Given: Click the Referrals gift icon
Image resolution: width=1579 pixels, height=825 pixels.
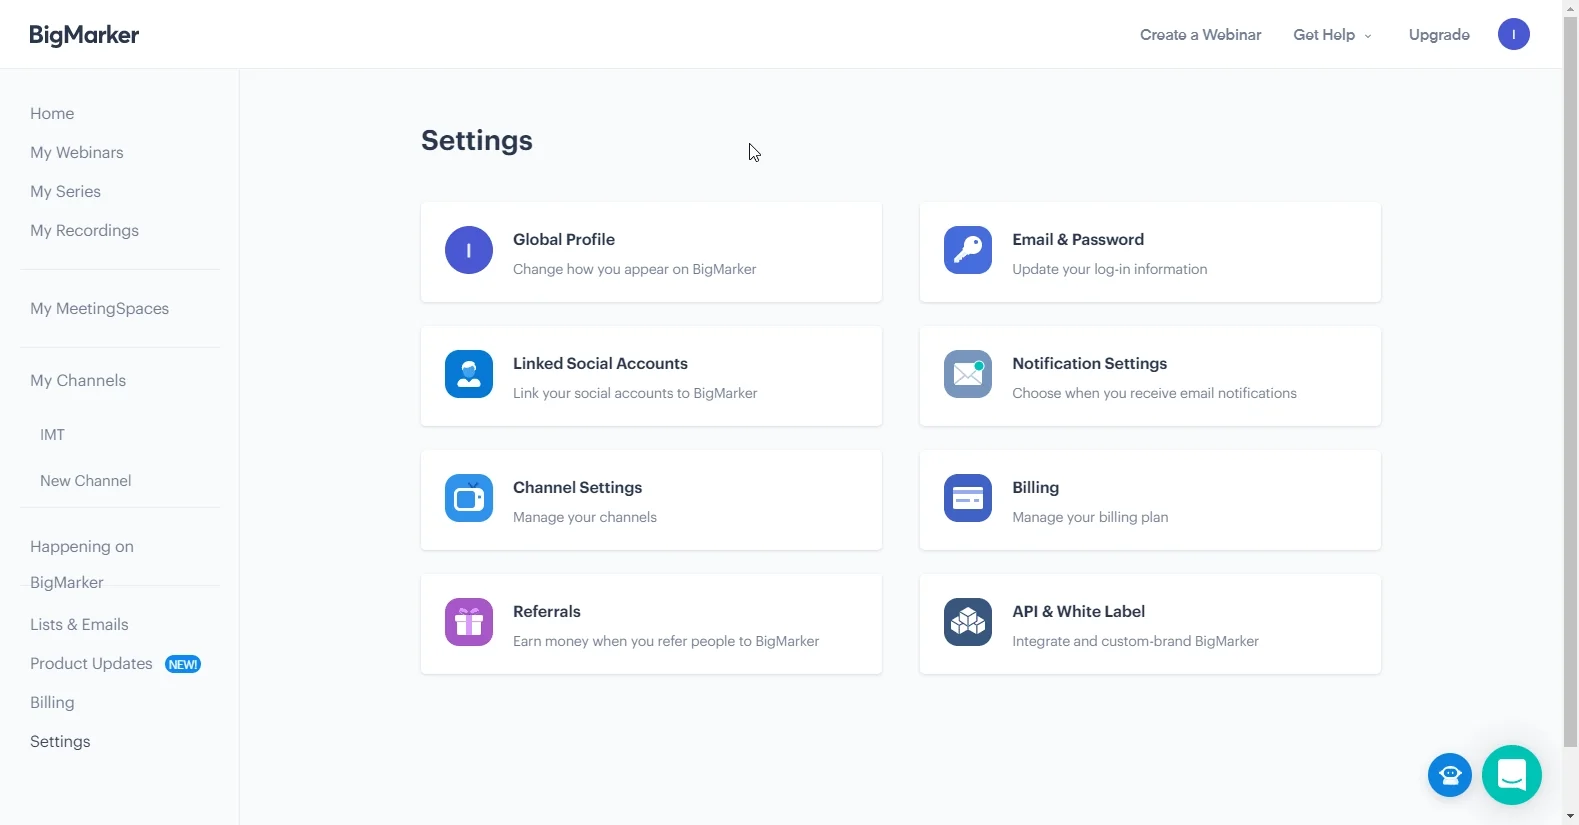Looking at the screenshot, I should 469,622.
